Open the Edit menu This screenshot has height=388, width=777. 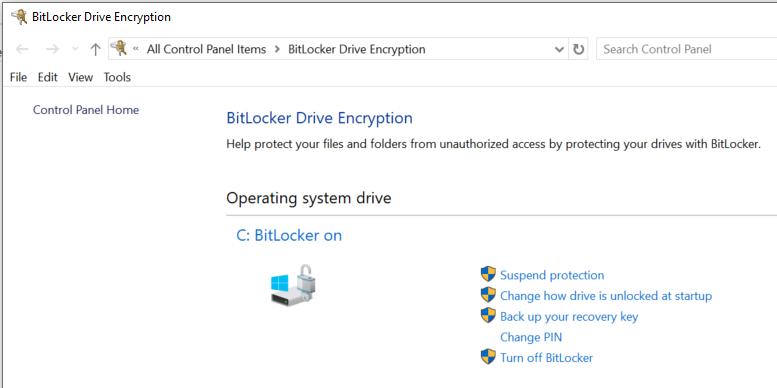point(48,77)
